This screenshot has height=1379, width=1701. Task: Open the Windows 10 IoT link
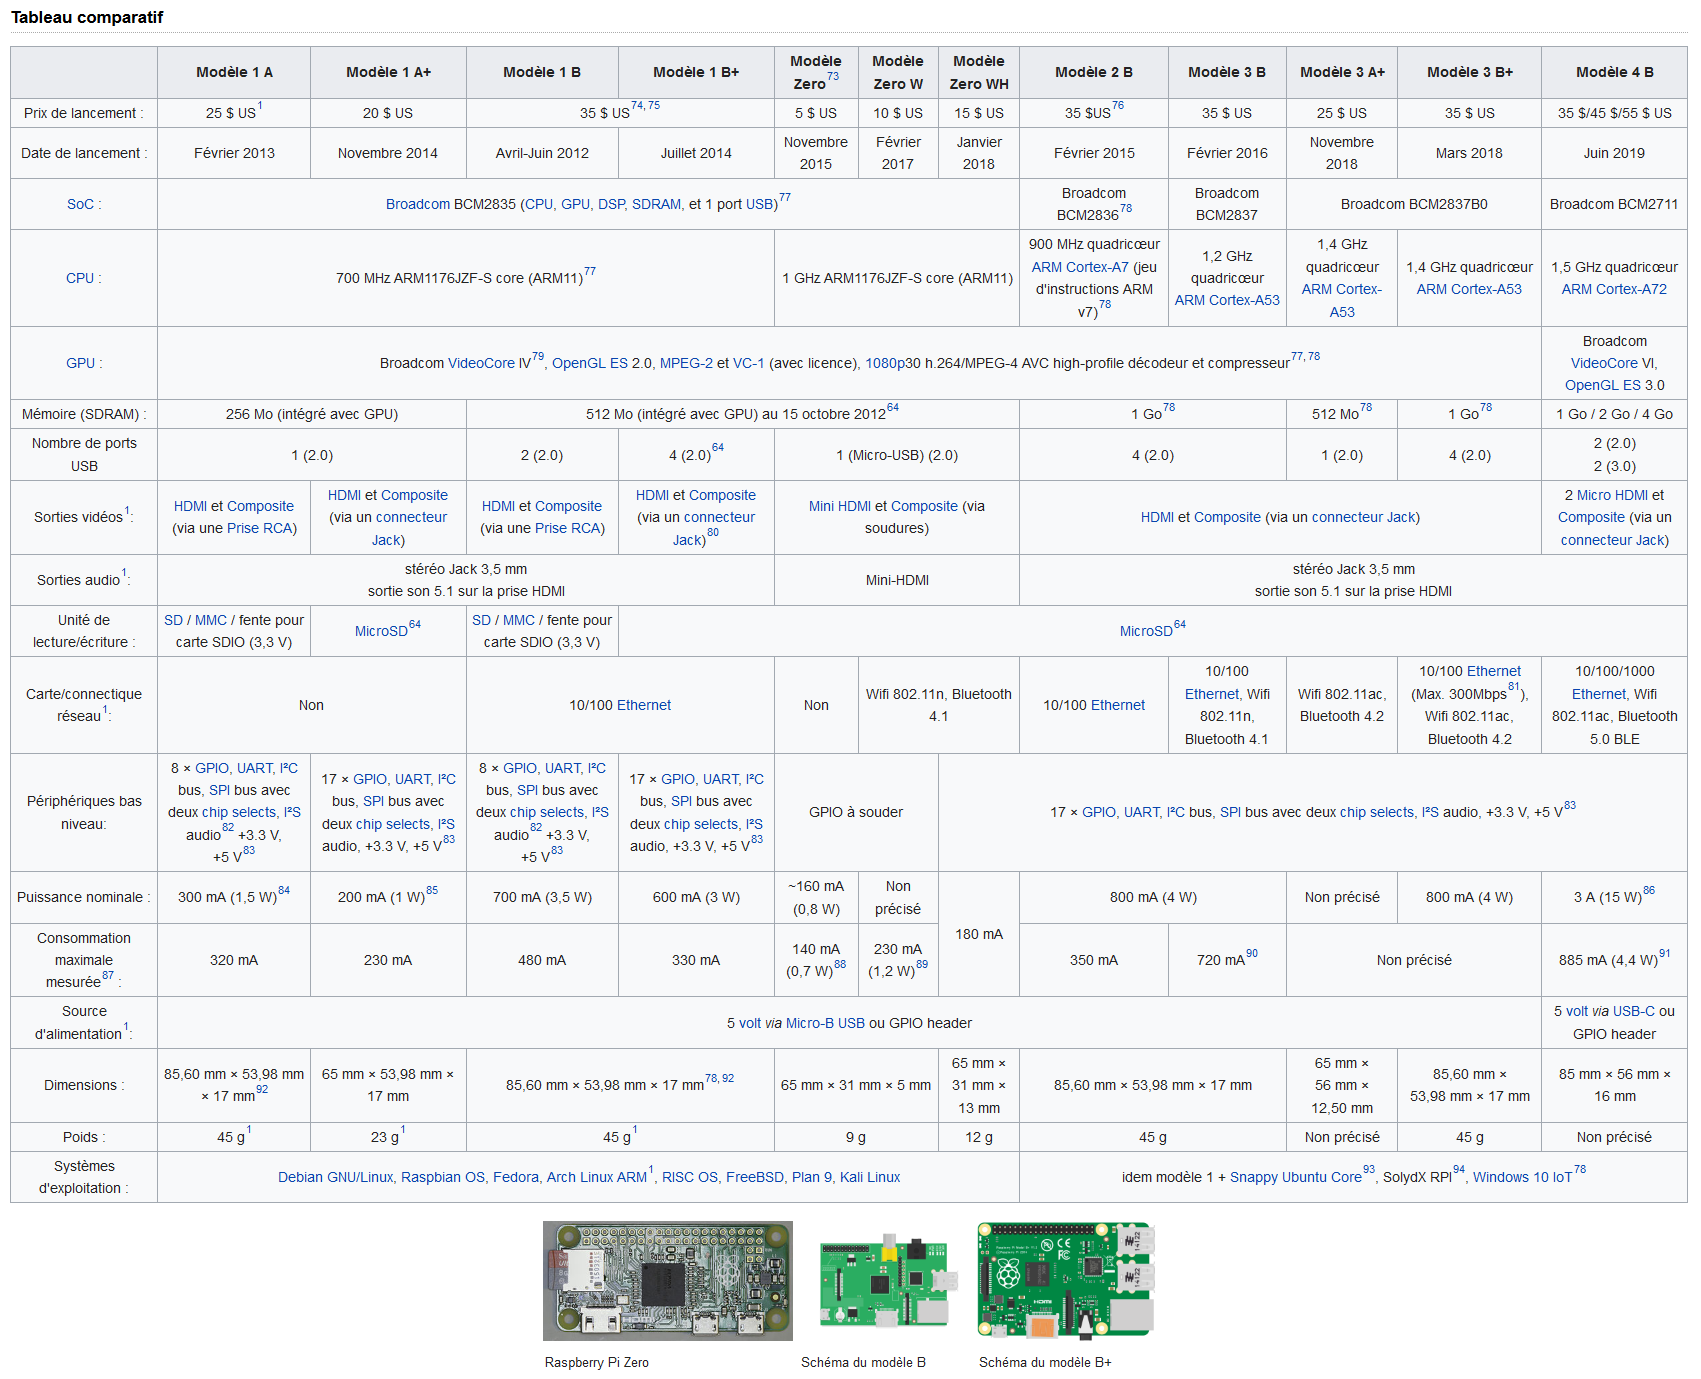tap(1522, 1177)
